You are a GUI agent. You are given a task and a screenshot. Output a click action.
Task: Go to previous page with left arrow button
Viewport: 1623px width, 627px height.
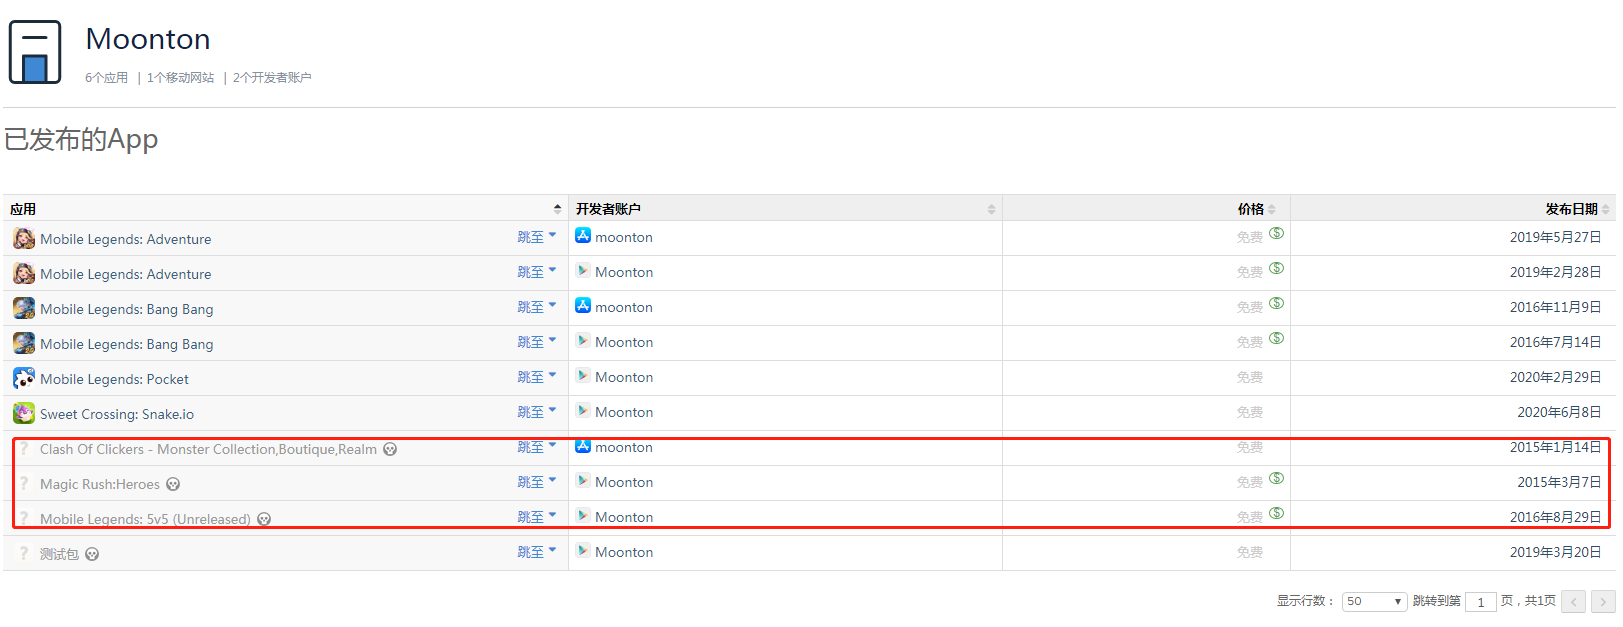[1574, 602]
